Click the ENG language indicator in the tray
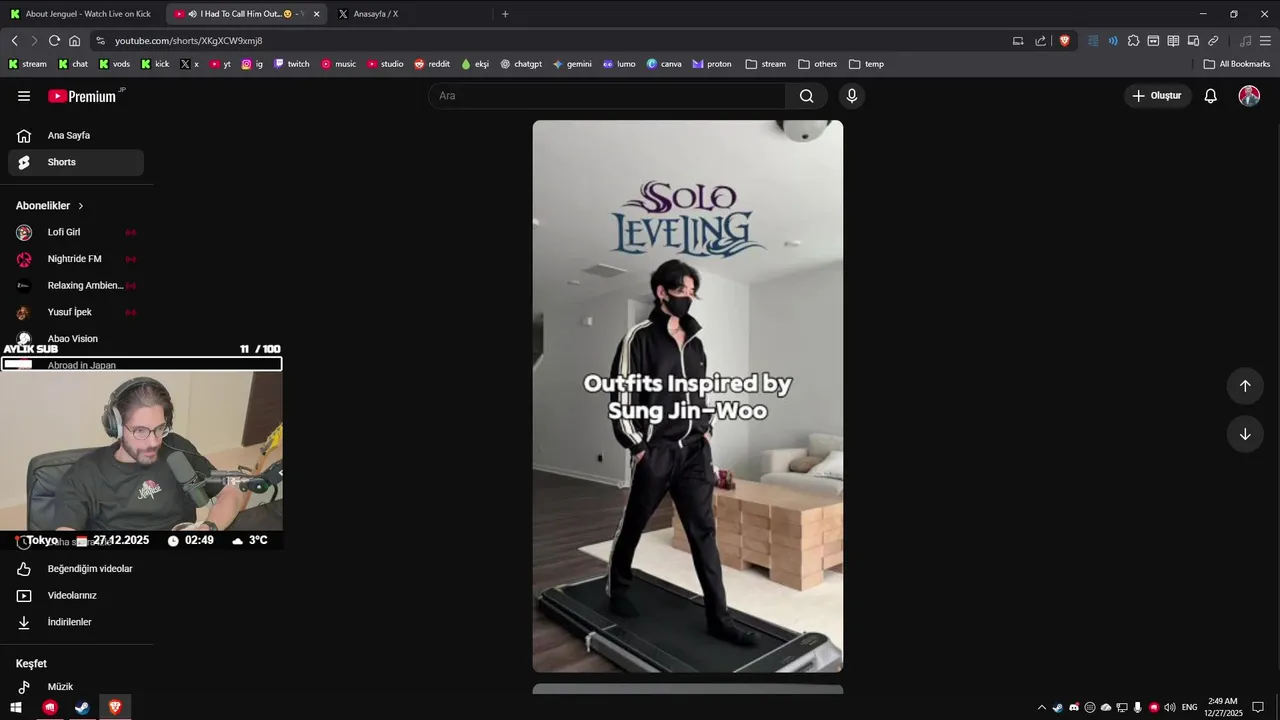The height and width of the screenshot is (720, 1280). [1189, 707]
